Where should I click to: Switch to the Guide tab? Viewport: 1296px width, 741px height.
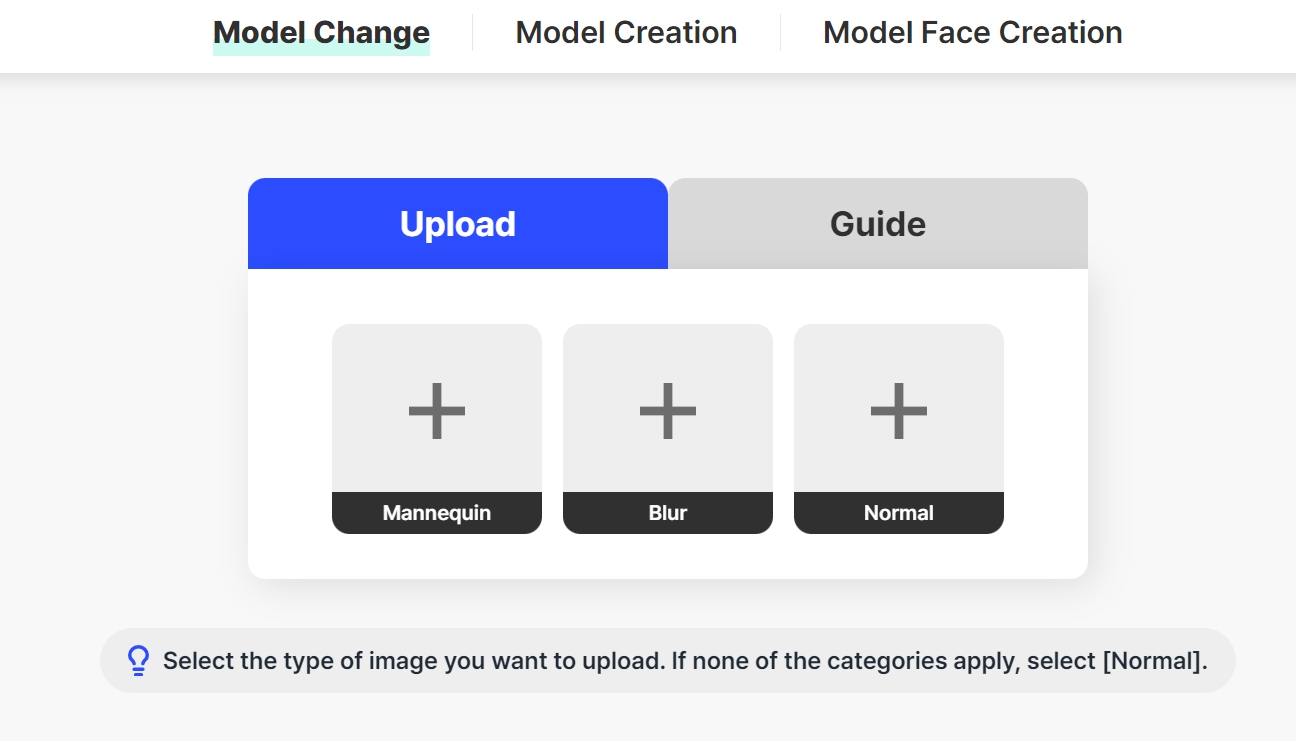point(878,224)
